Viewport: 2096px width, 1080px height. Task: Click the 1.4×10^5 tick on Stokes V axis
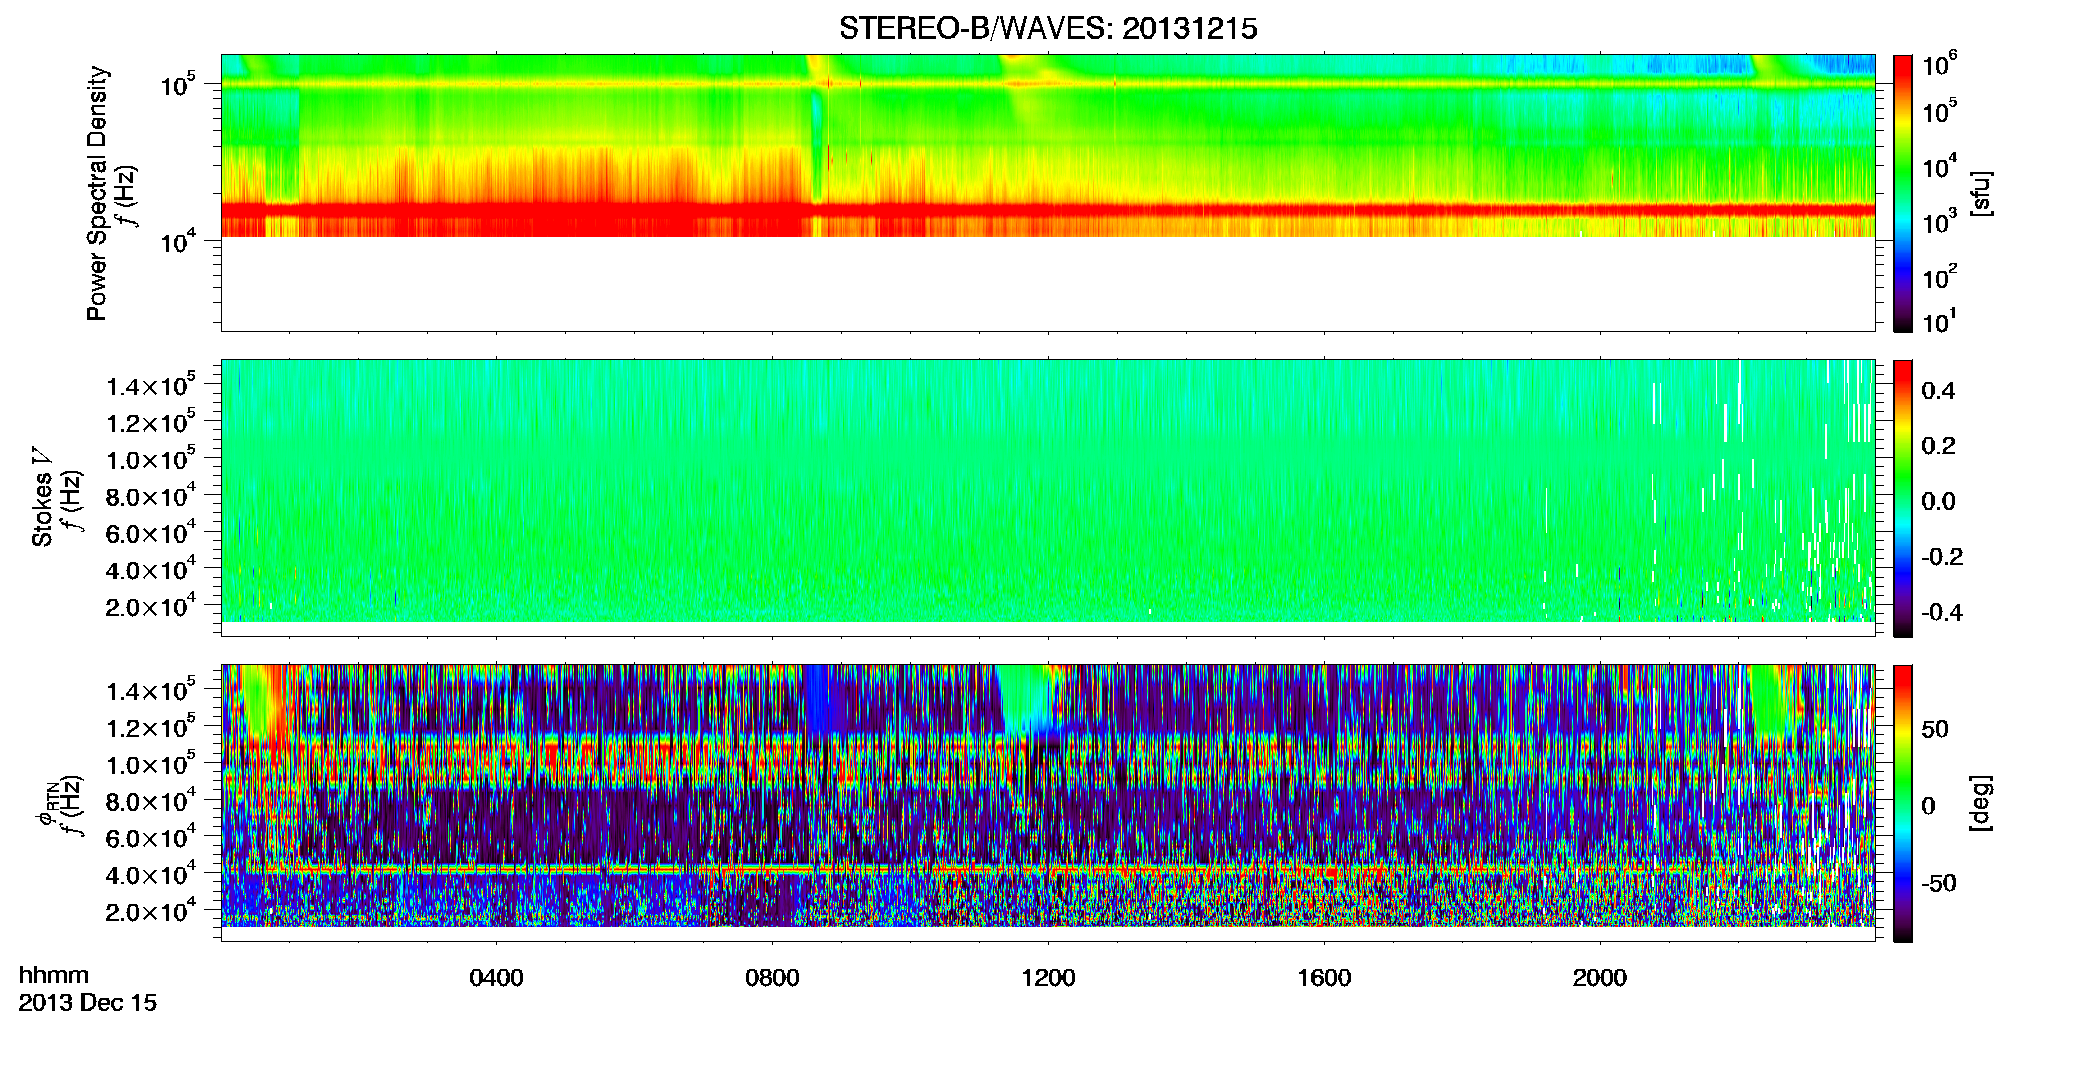click(151, 385)
